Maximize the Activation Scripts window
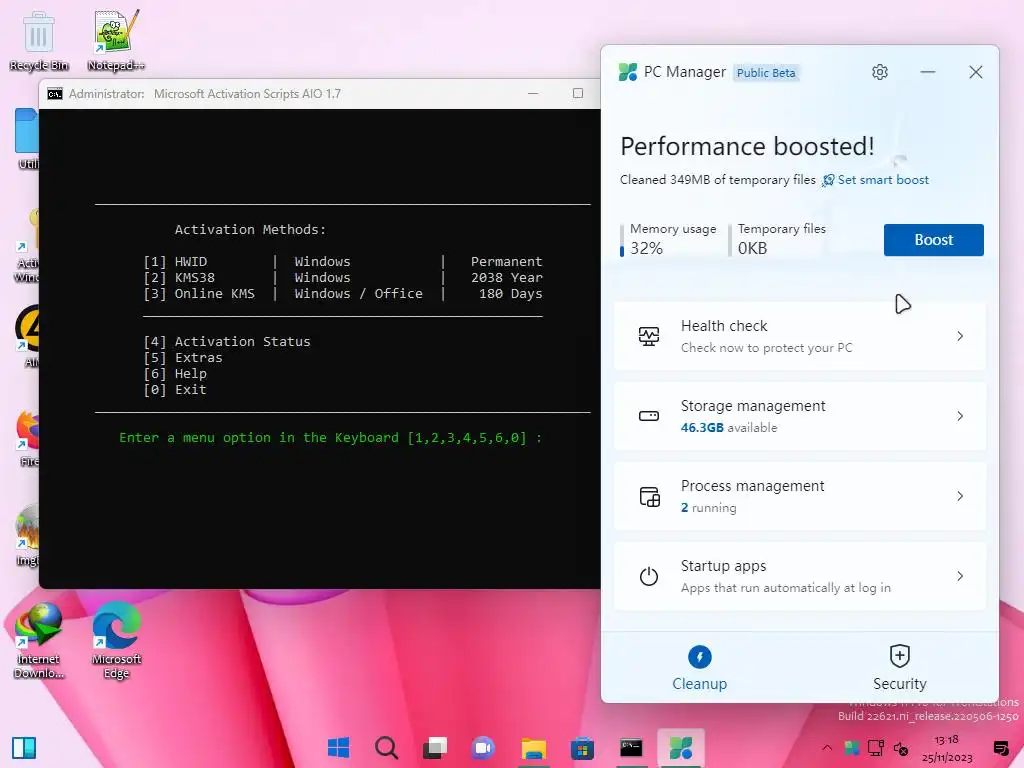The height and width of the screenshot is (768, 1024). click(578, 93)
